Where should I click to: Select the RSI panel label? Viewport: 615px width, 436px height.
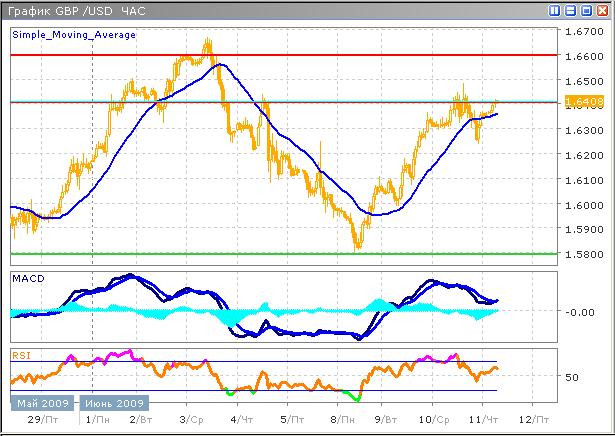20,353
